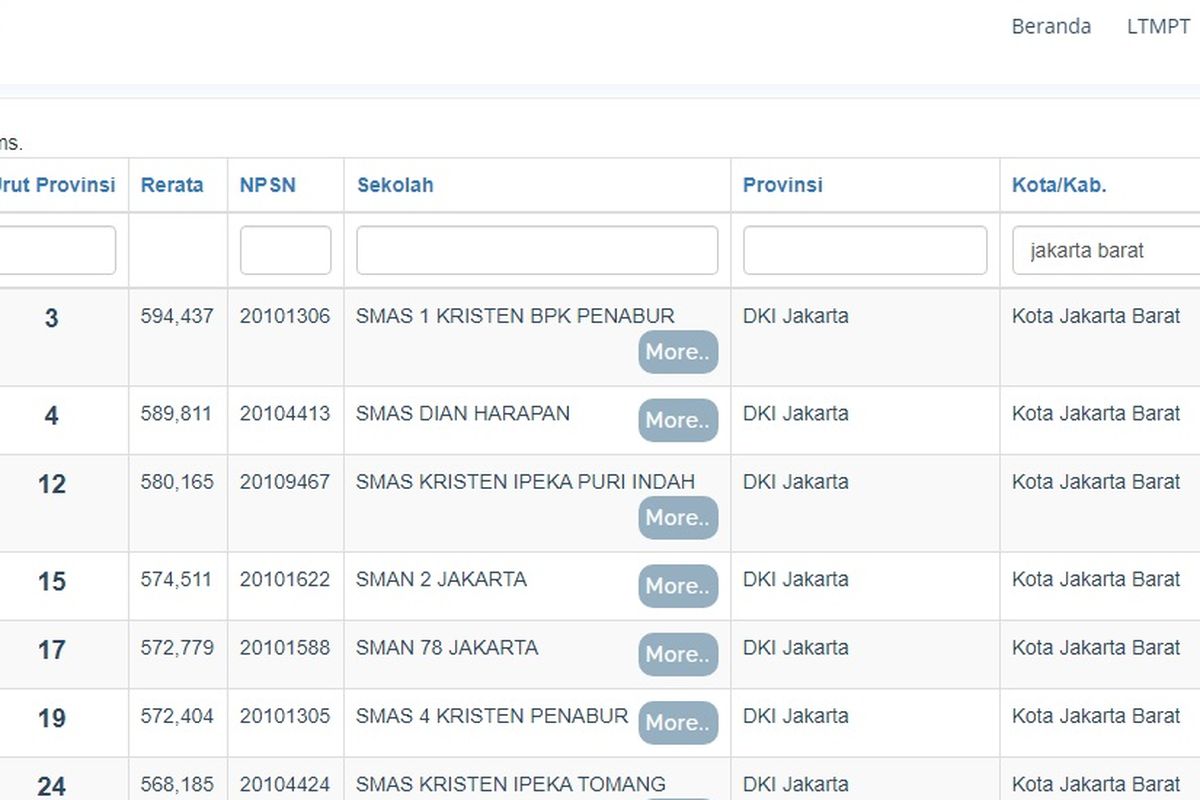Viewport: 1200px width, 800px height.
Task: Expand More for SMAS 1 Kristen BPK Penabur
Action: [678, 352]
